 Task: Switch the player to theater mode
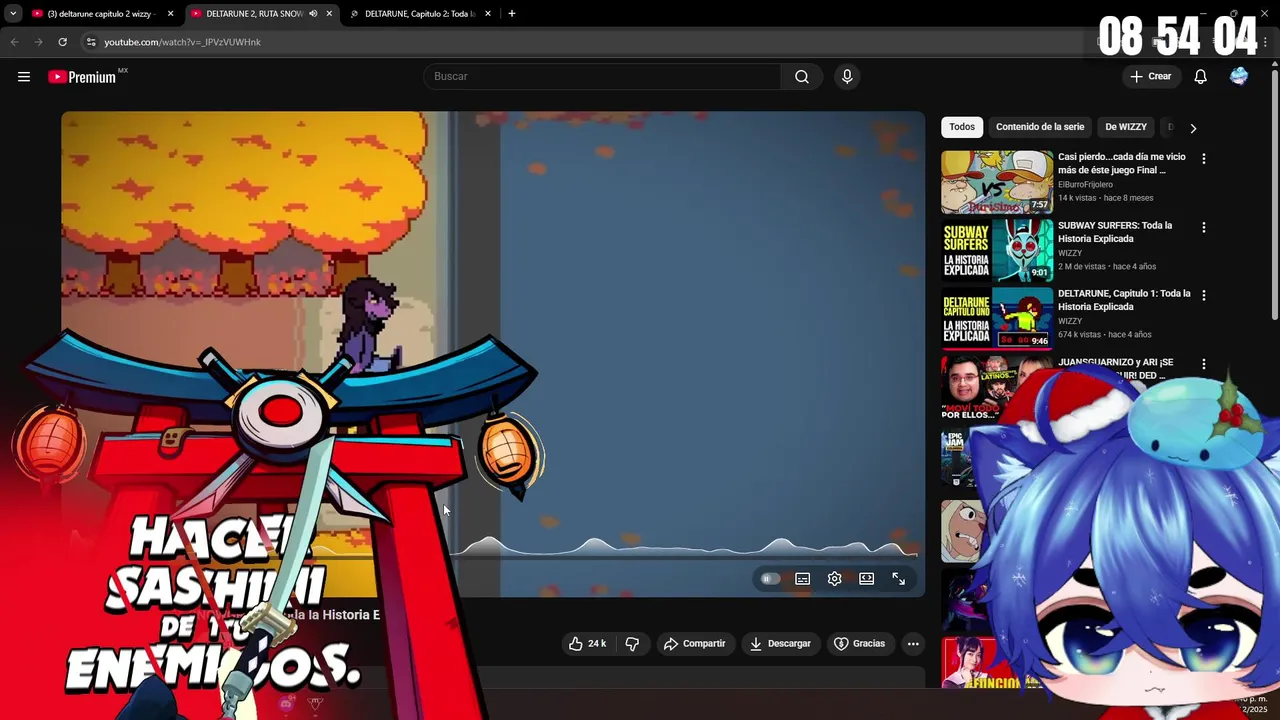pos(866,578)
